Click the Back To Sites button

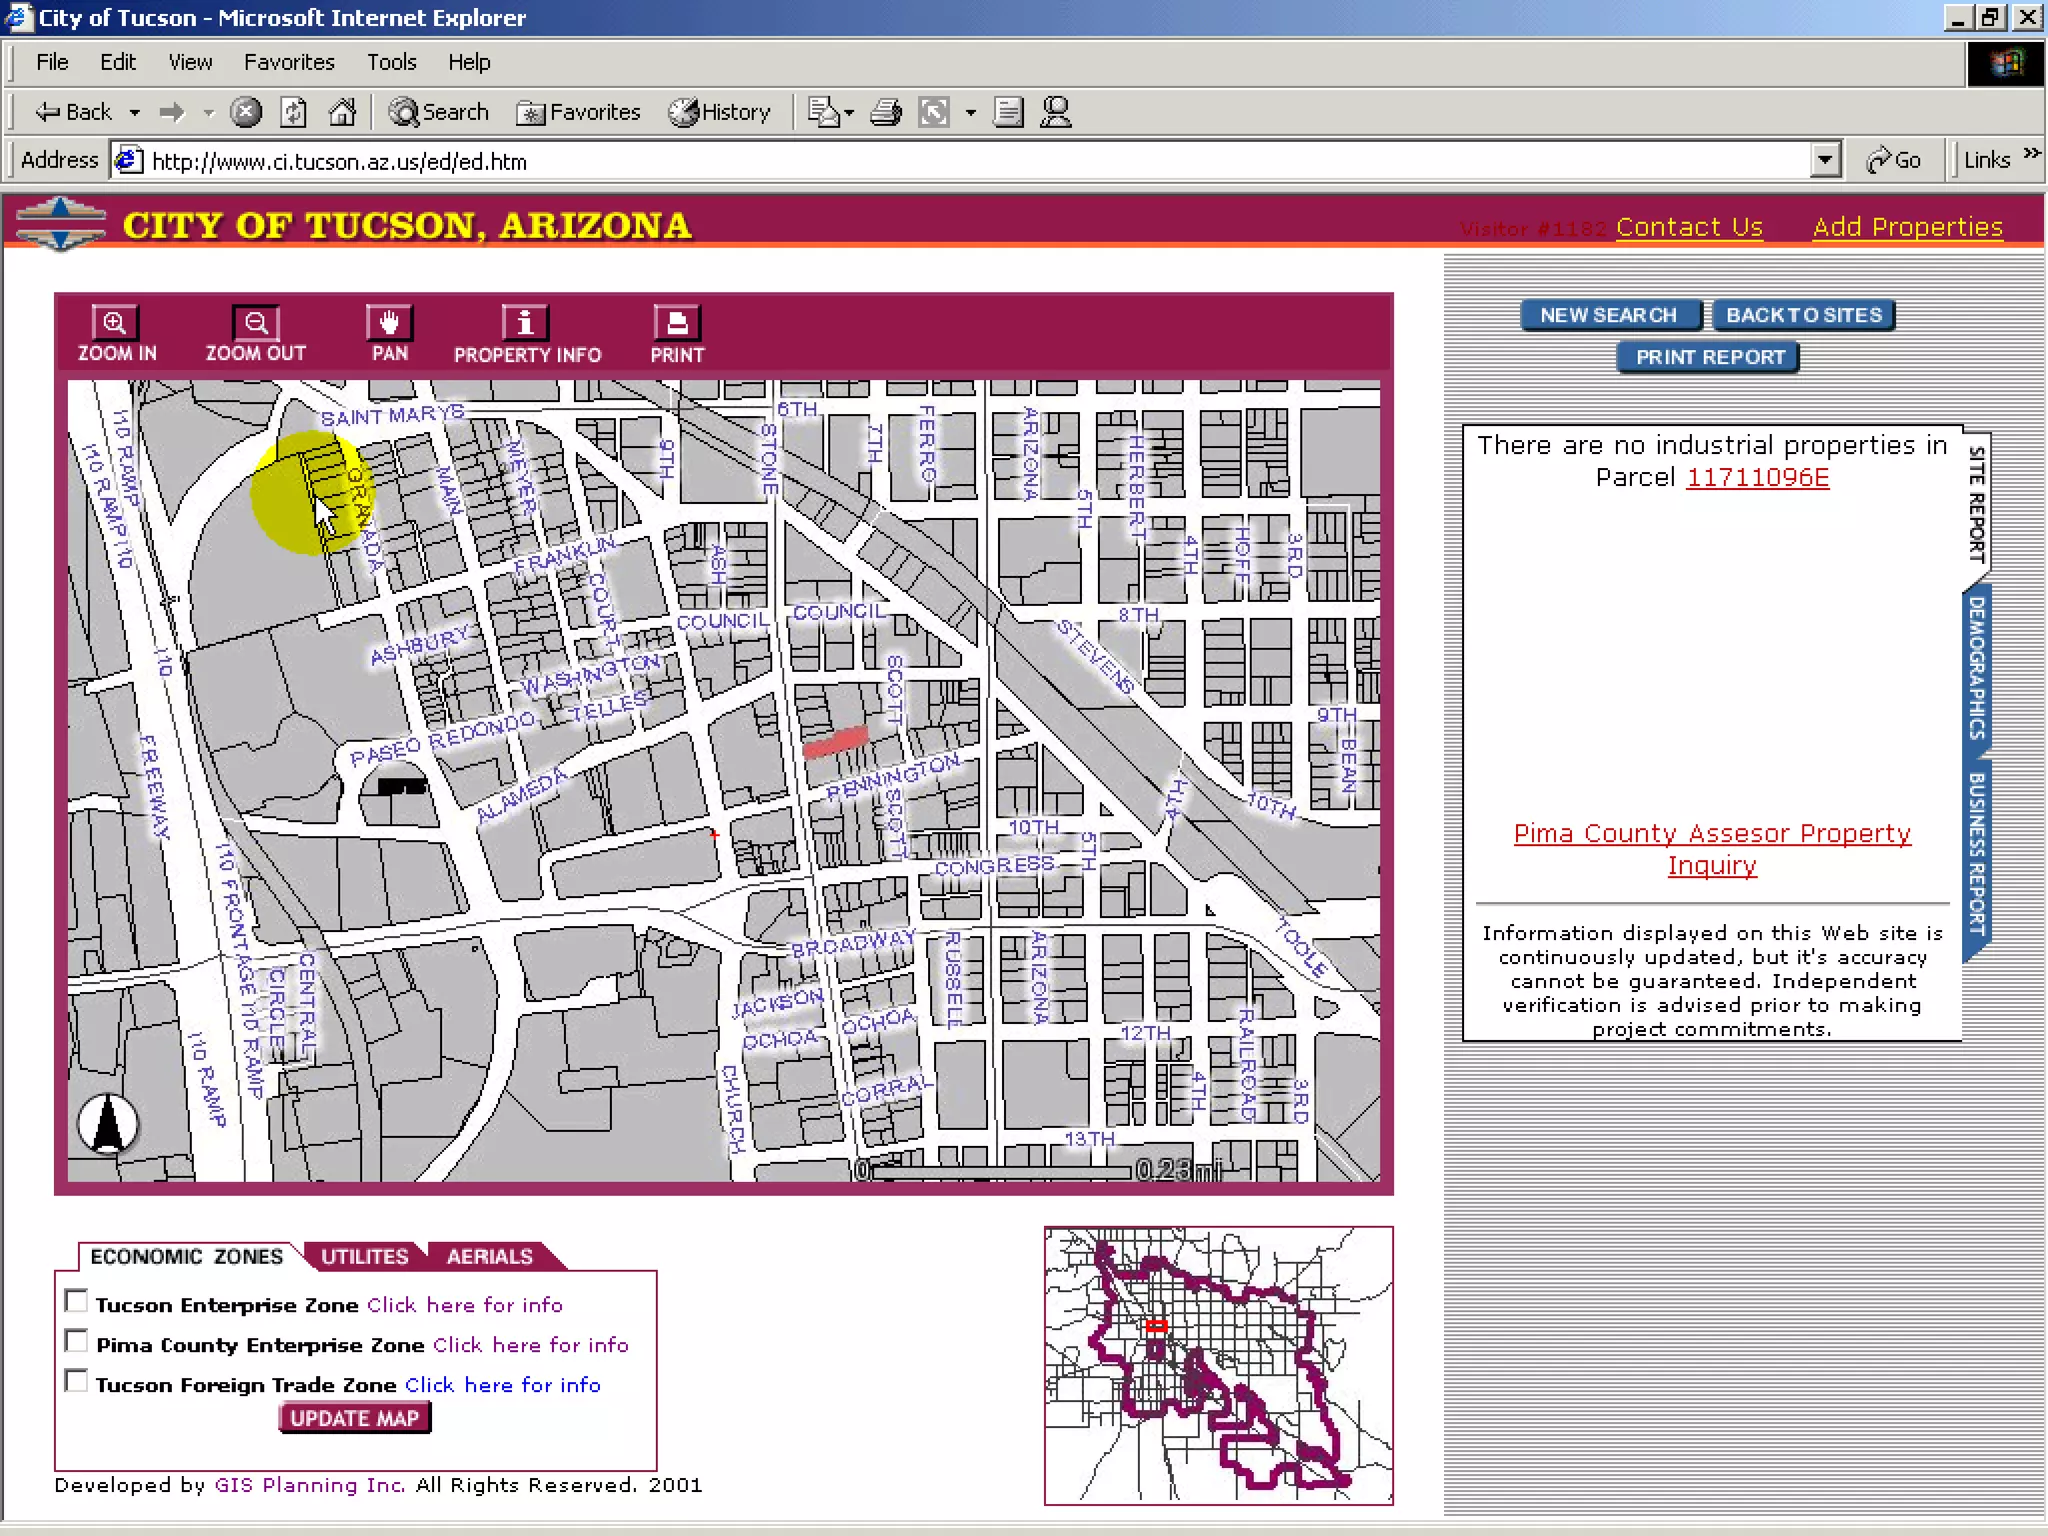pos(1803,315)
